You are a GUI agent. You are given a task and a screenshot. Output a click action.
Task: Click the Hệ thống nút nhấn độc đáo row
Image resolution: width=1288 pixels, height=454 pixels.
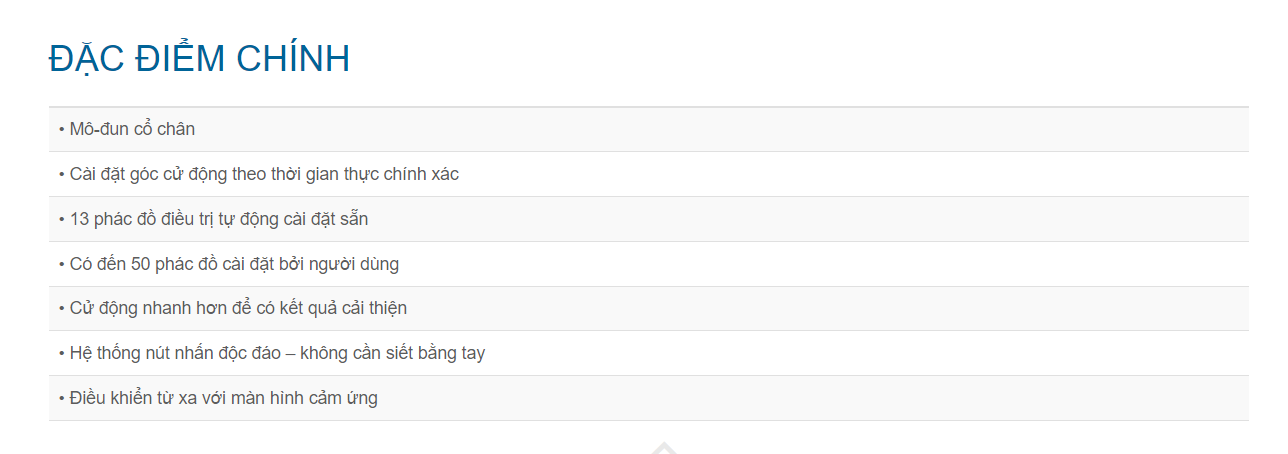pos(277,353)
